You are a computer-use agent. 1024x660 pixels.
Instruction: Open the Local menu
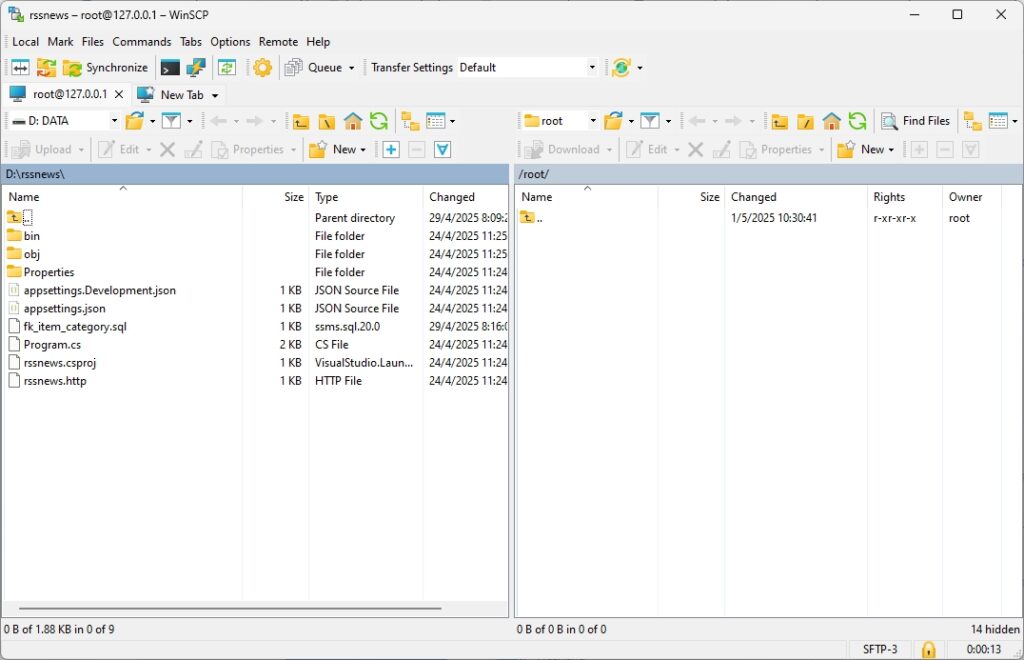[25, 42]
